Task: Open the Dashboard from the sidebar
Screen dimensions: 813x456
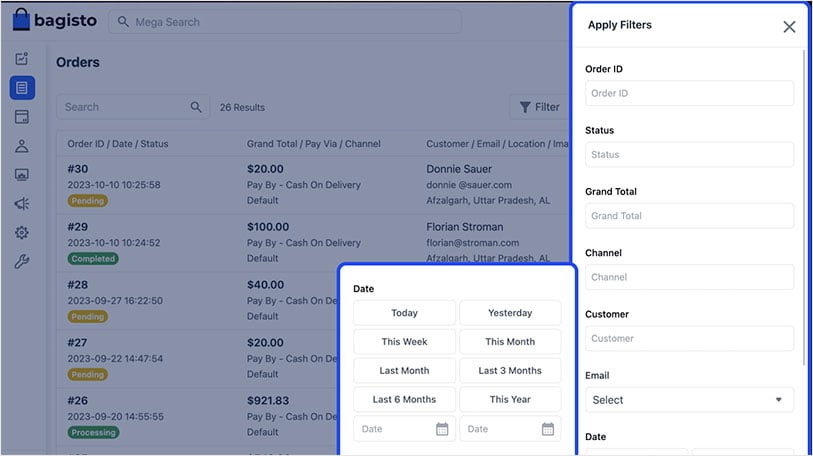Action: tap(22, 59)
